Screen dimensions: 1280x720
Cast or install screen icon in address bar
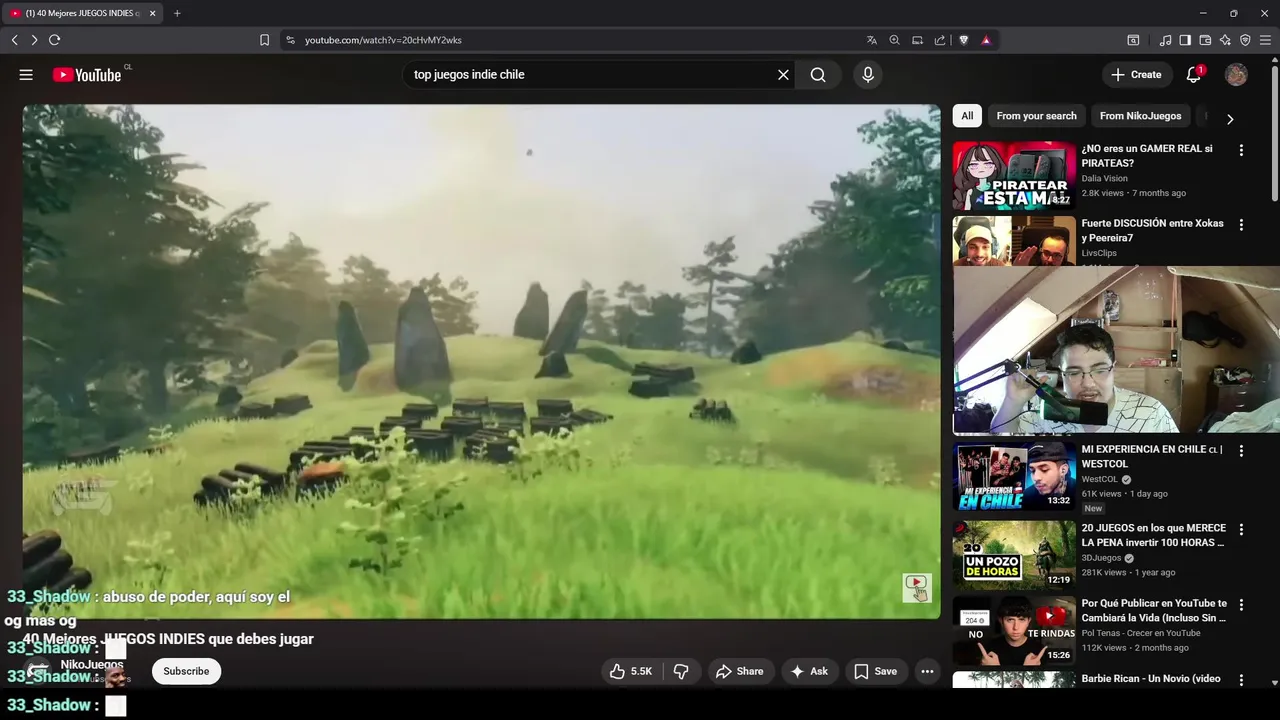click(917, 40)
